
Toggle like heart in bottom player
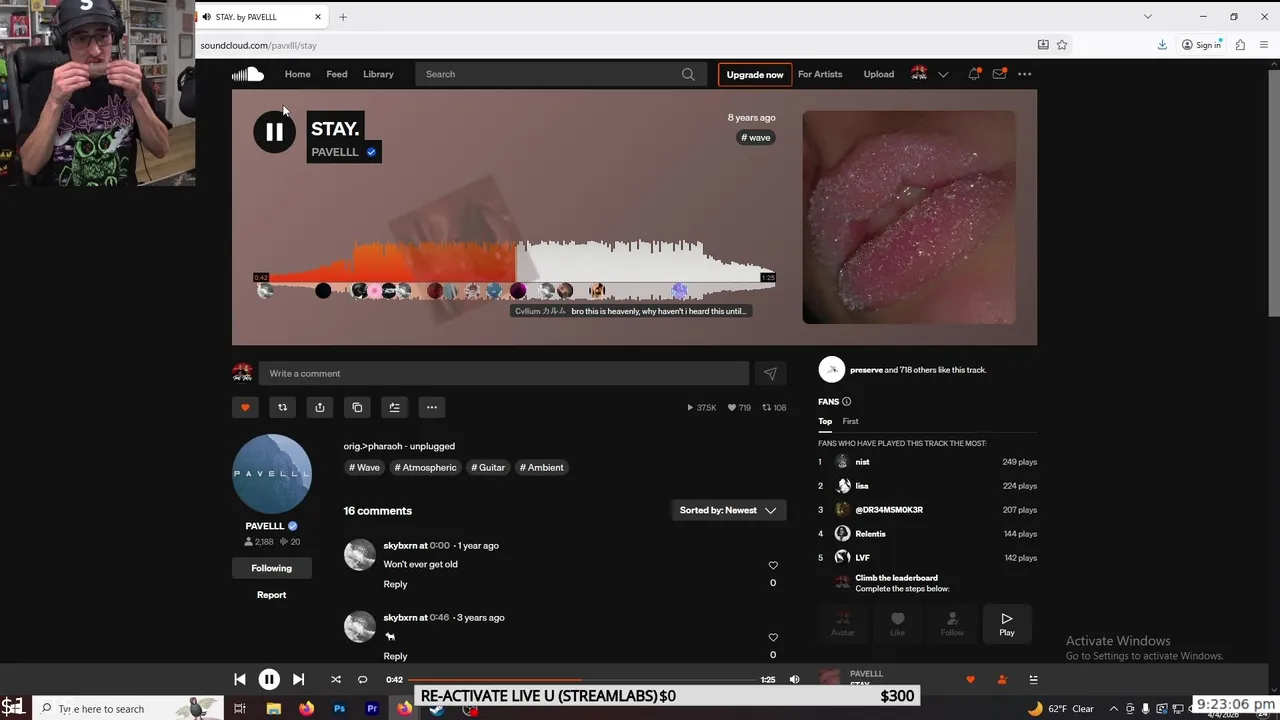pyautogui.click(x=970, y=680)
